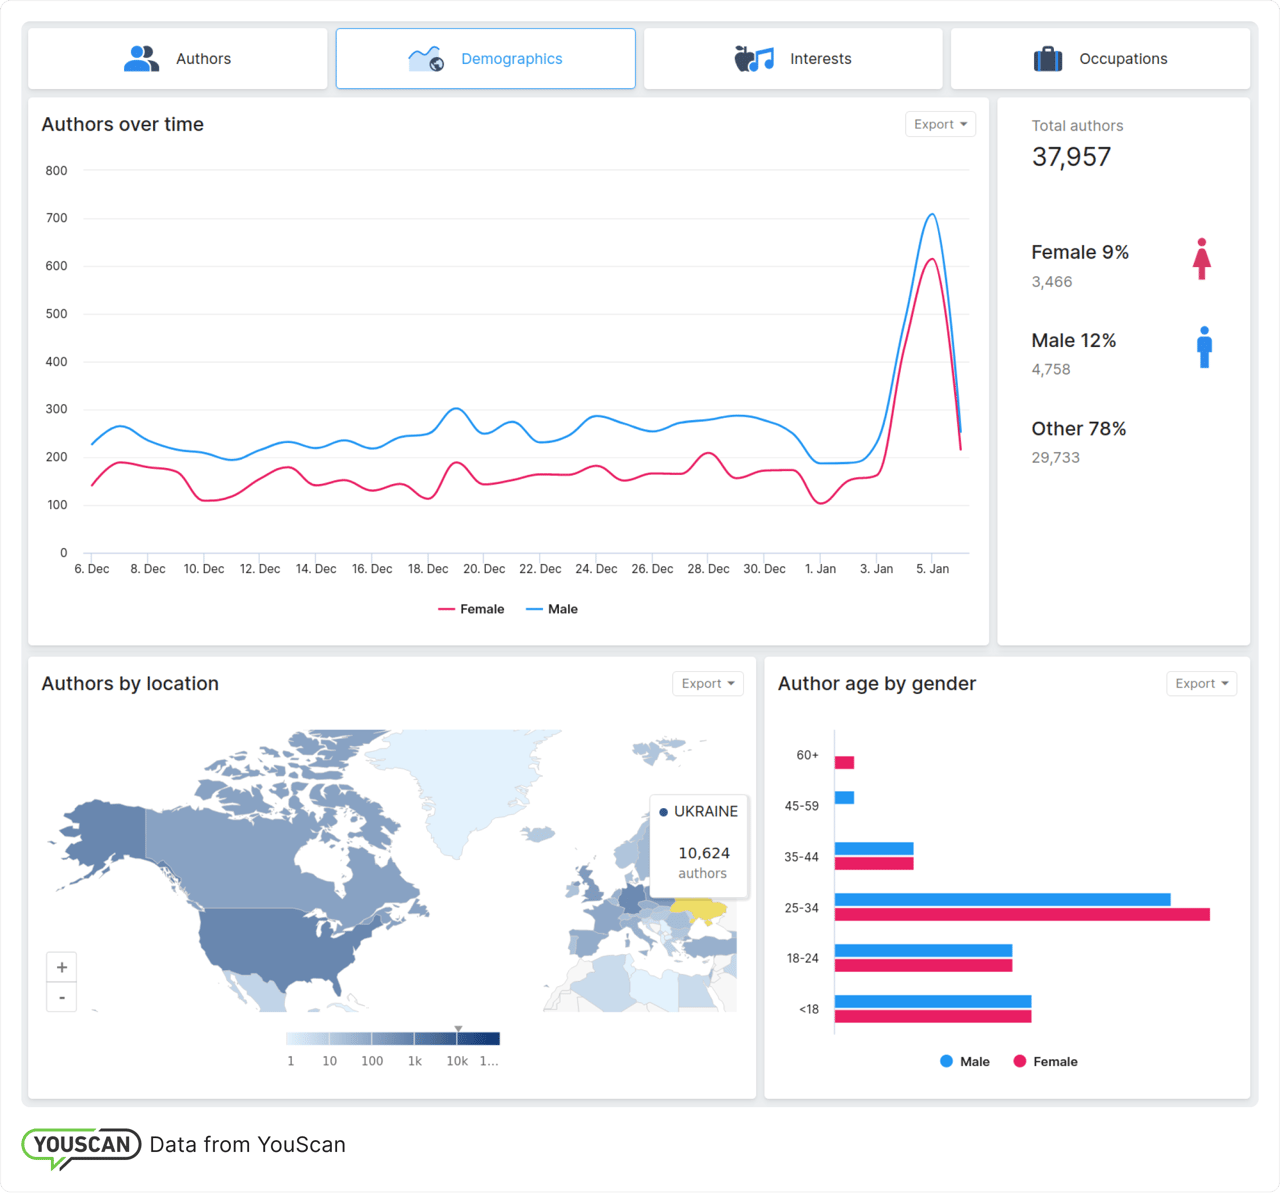
Task: Open Export dropdown for Author age by gender
Action: point(1201,684)
